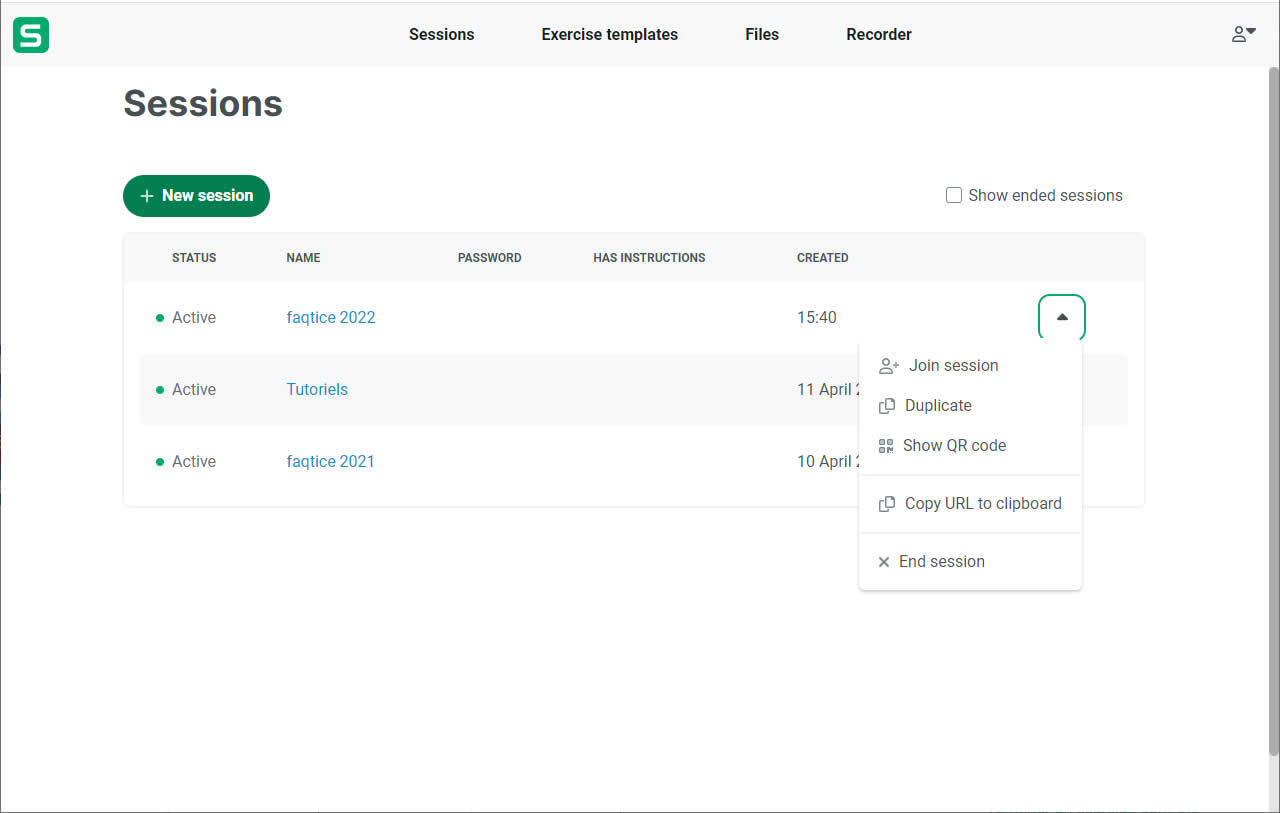1280x813 pixels.
Task: Click the Join session person icon
Action: (x=888, y=366)
